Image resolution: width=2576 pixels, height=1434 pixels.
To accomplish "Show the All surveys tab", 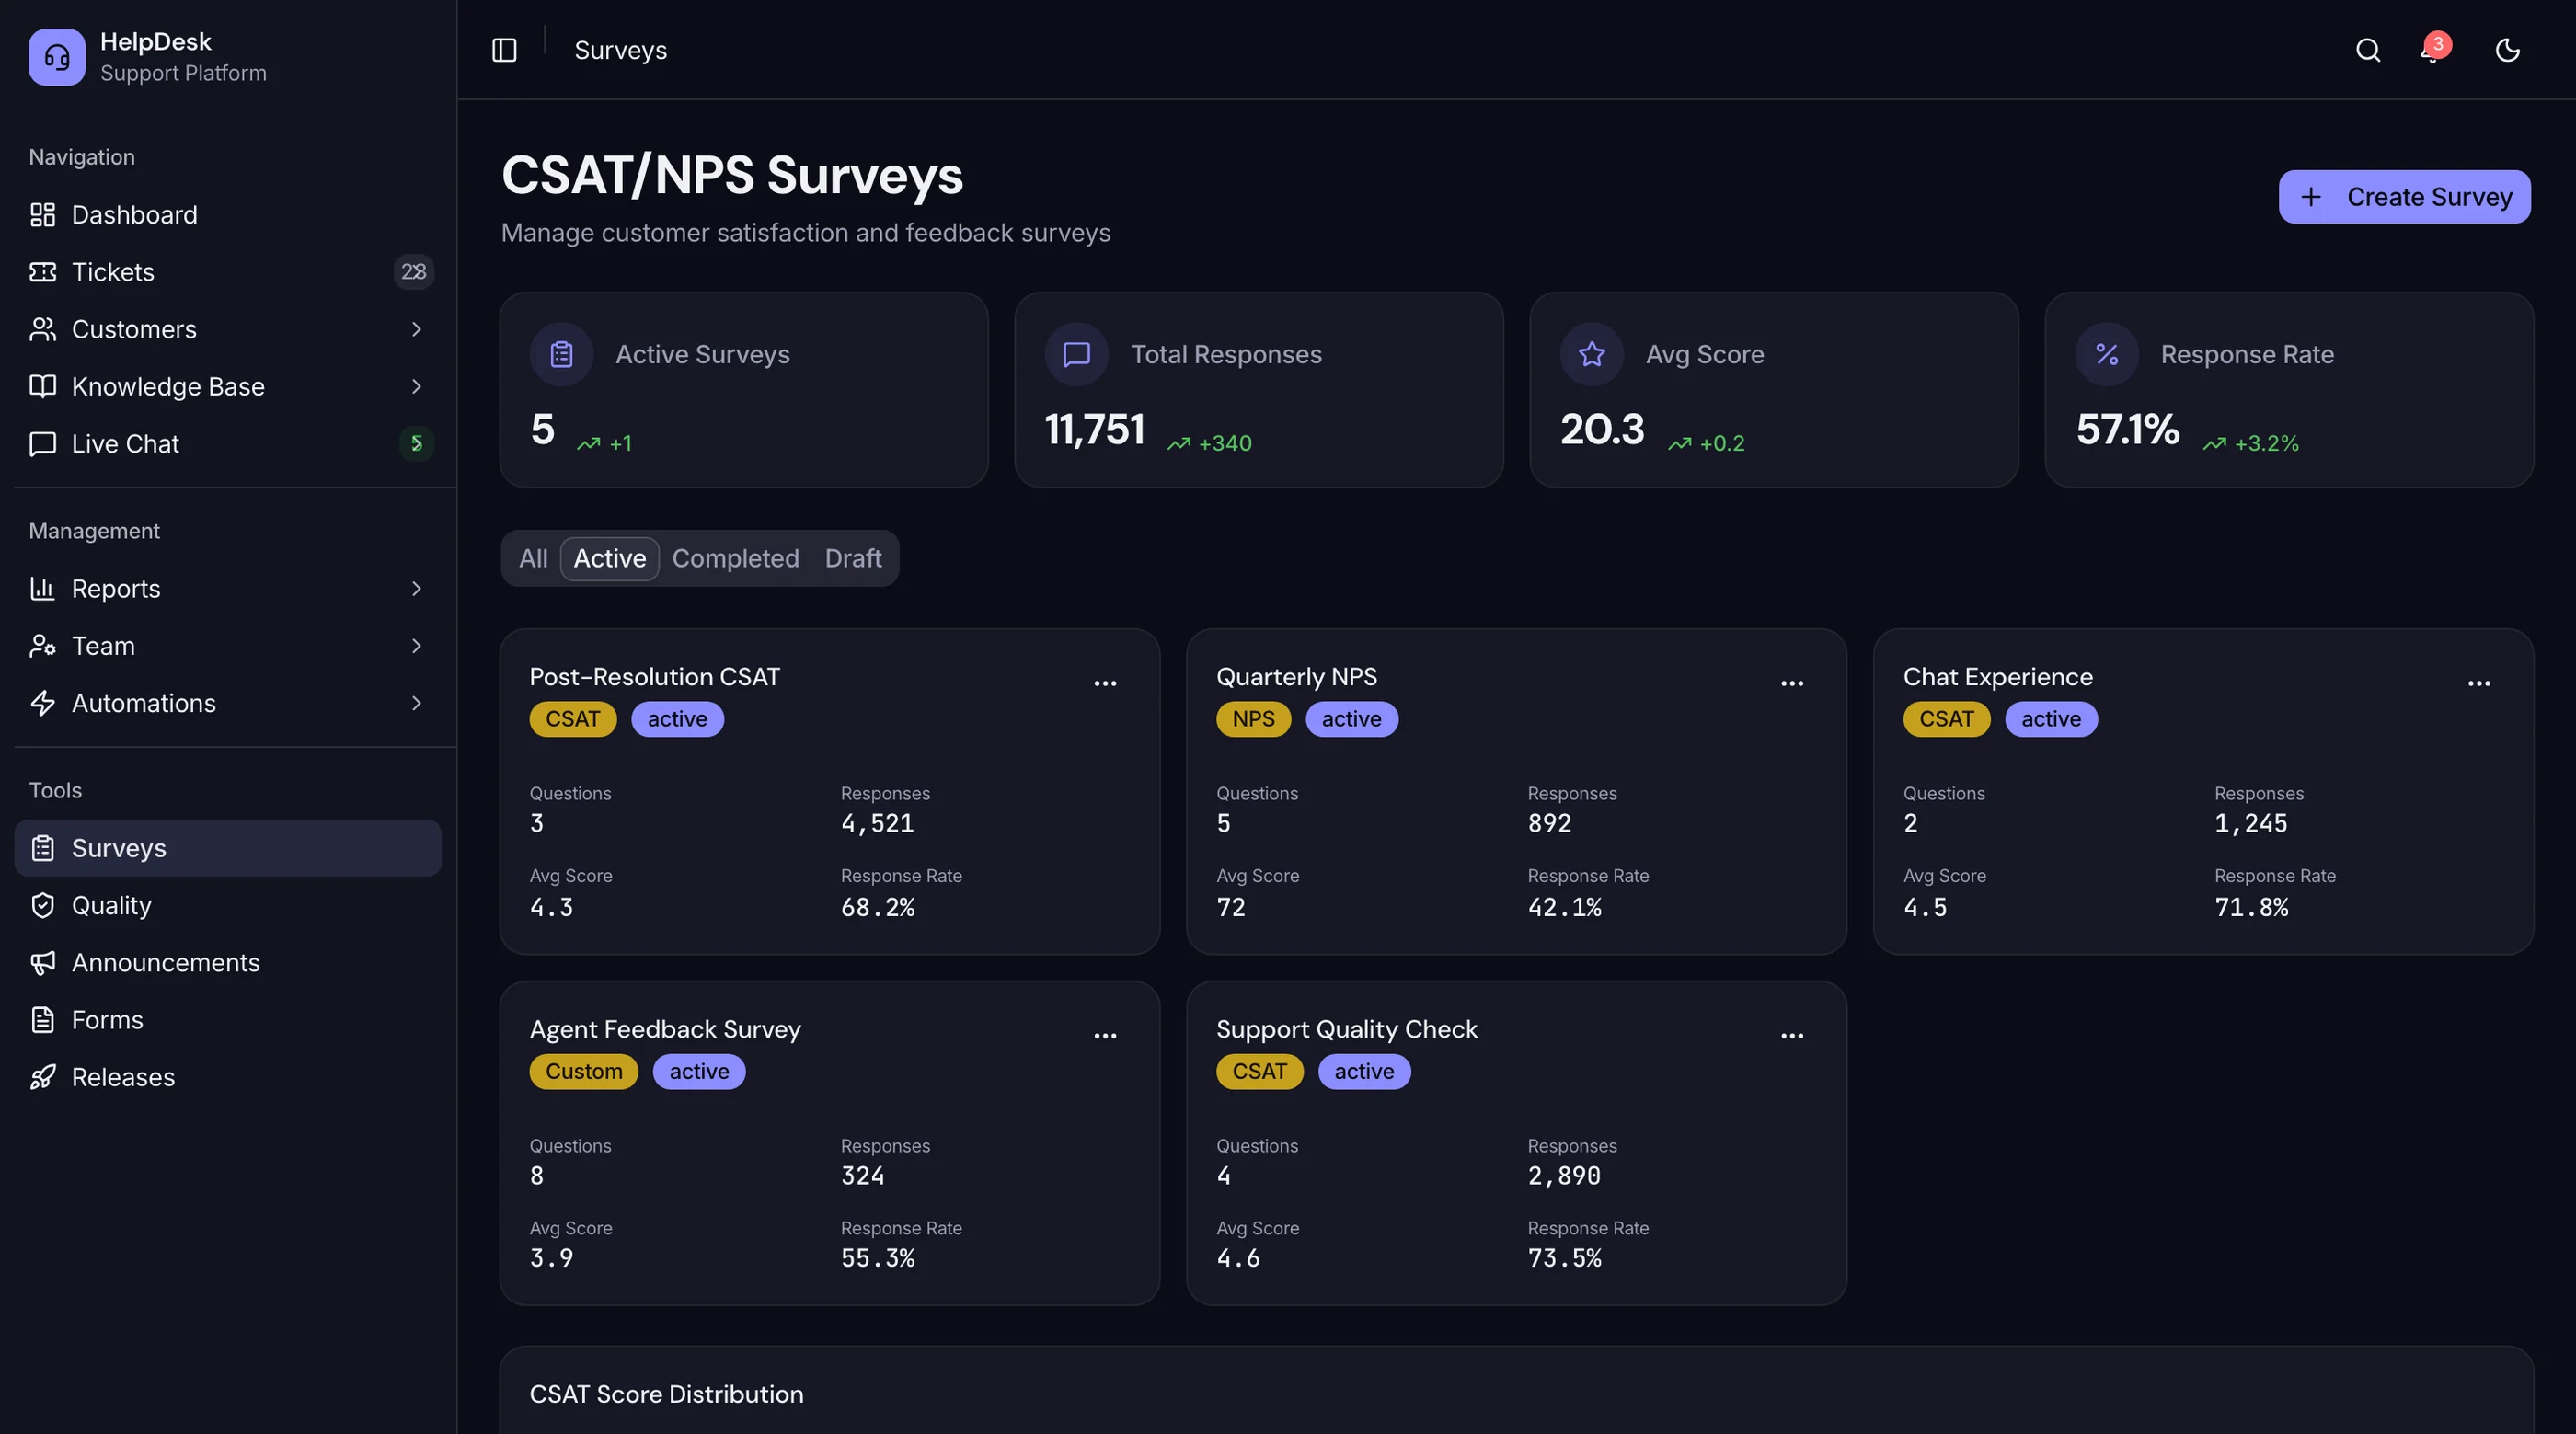I will coord(533,558).
